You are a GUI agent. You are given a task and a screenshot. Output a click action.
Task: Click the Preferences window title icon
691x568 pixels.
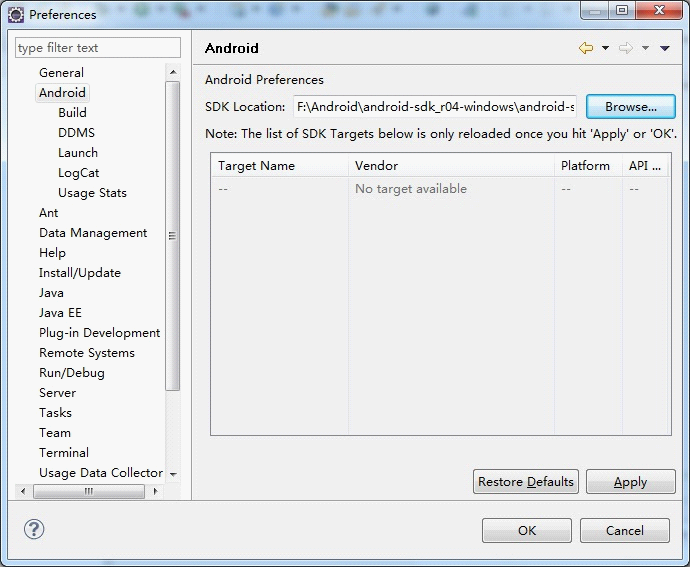16,15
